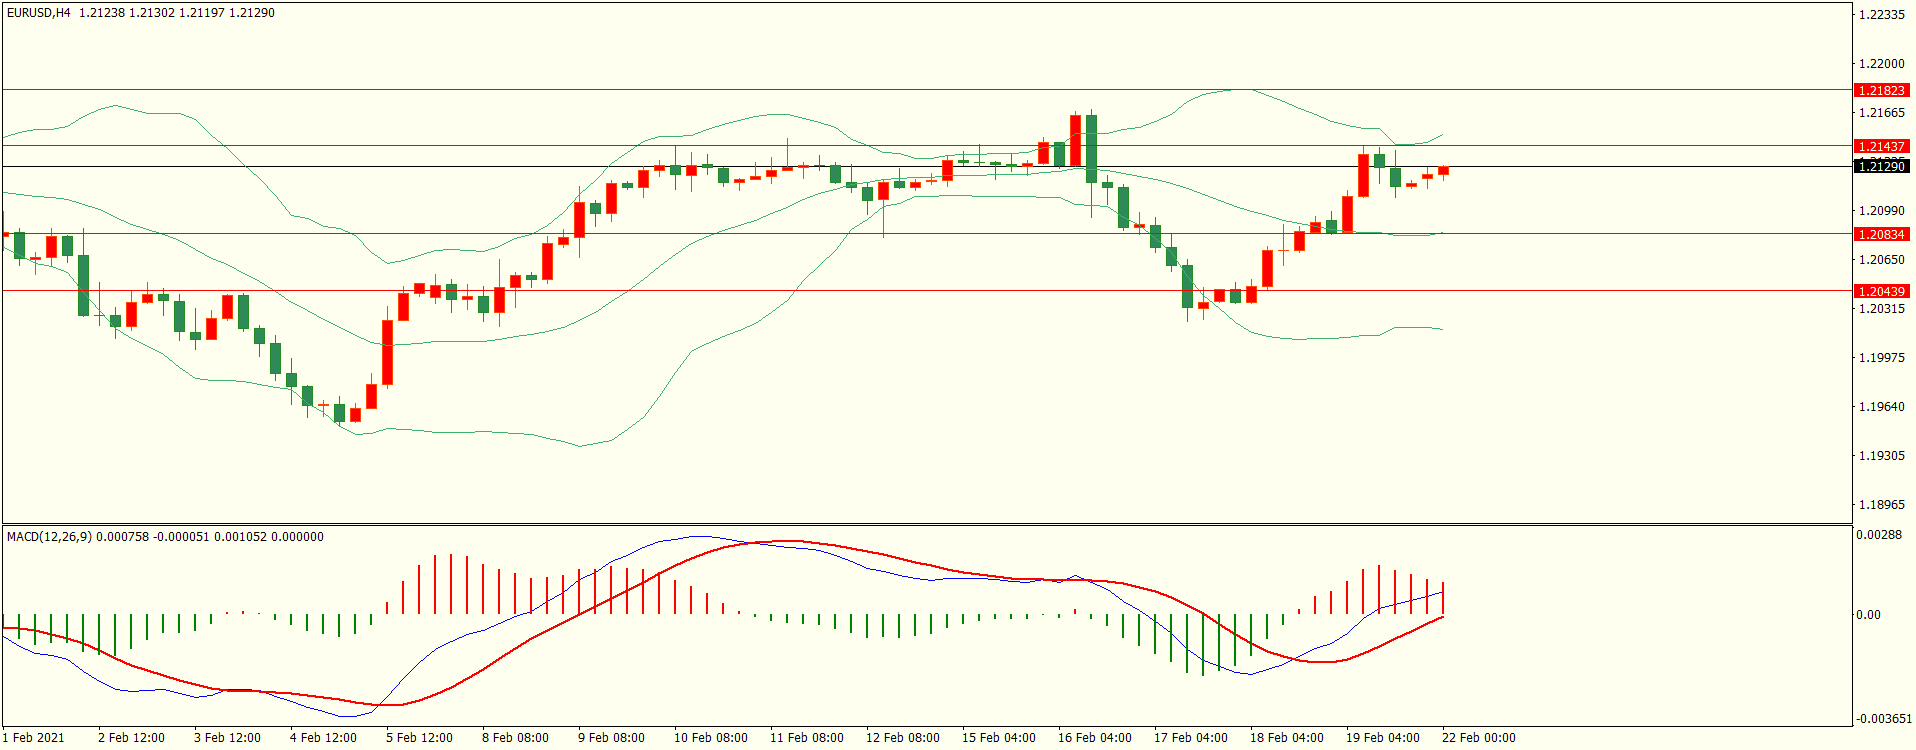The width and height of the screenshot is (1916, 750).
Task: Select the MACD zero level label 0.00
Action: pos(1868,615)
